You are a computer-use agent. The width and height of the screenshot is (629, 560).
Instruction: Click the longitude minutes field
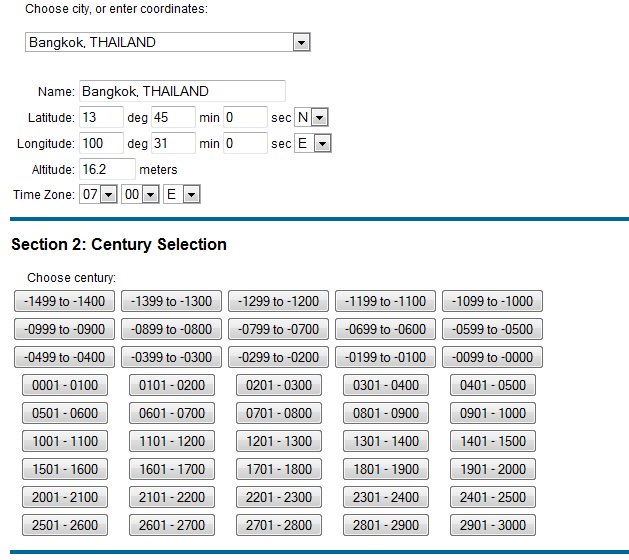click(x=173, y=144)
